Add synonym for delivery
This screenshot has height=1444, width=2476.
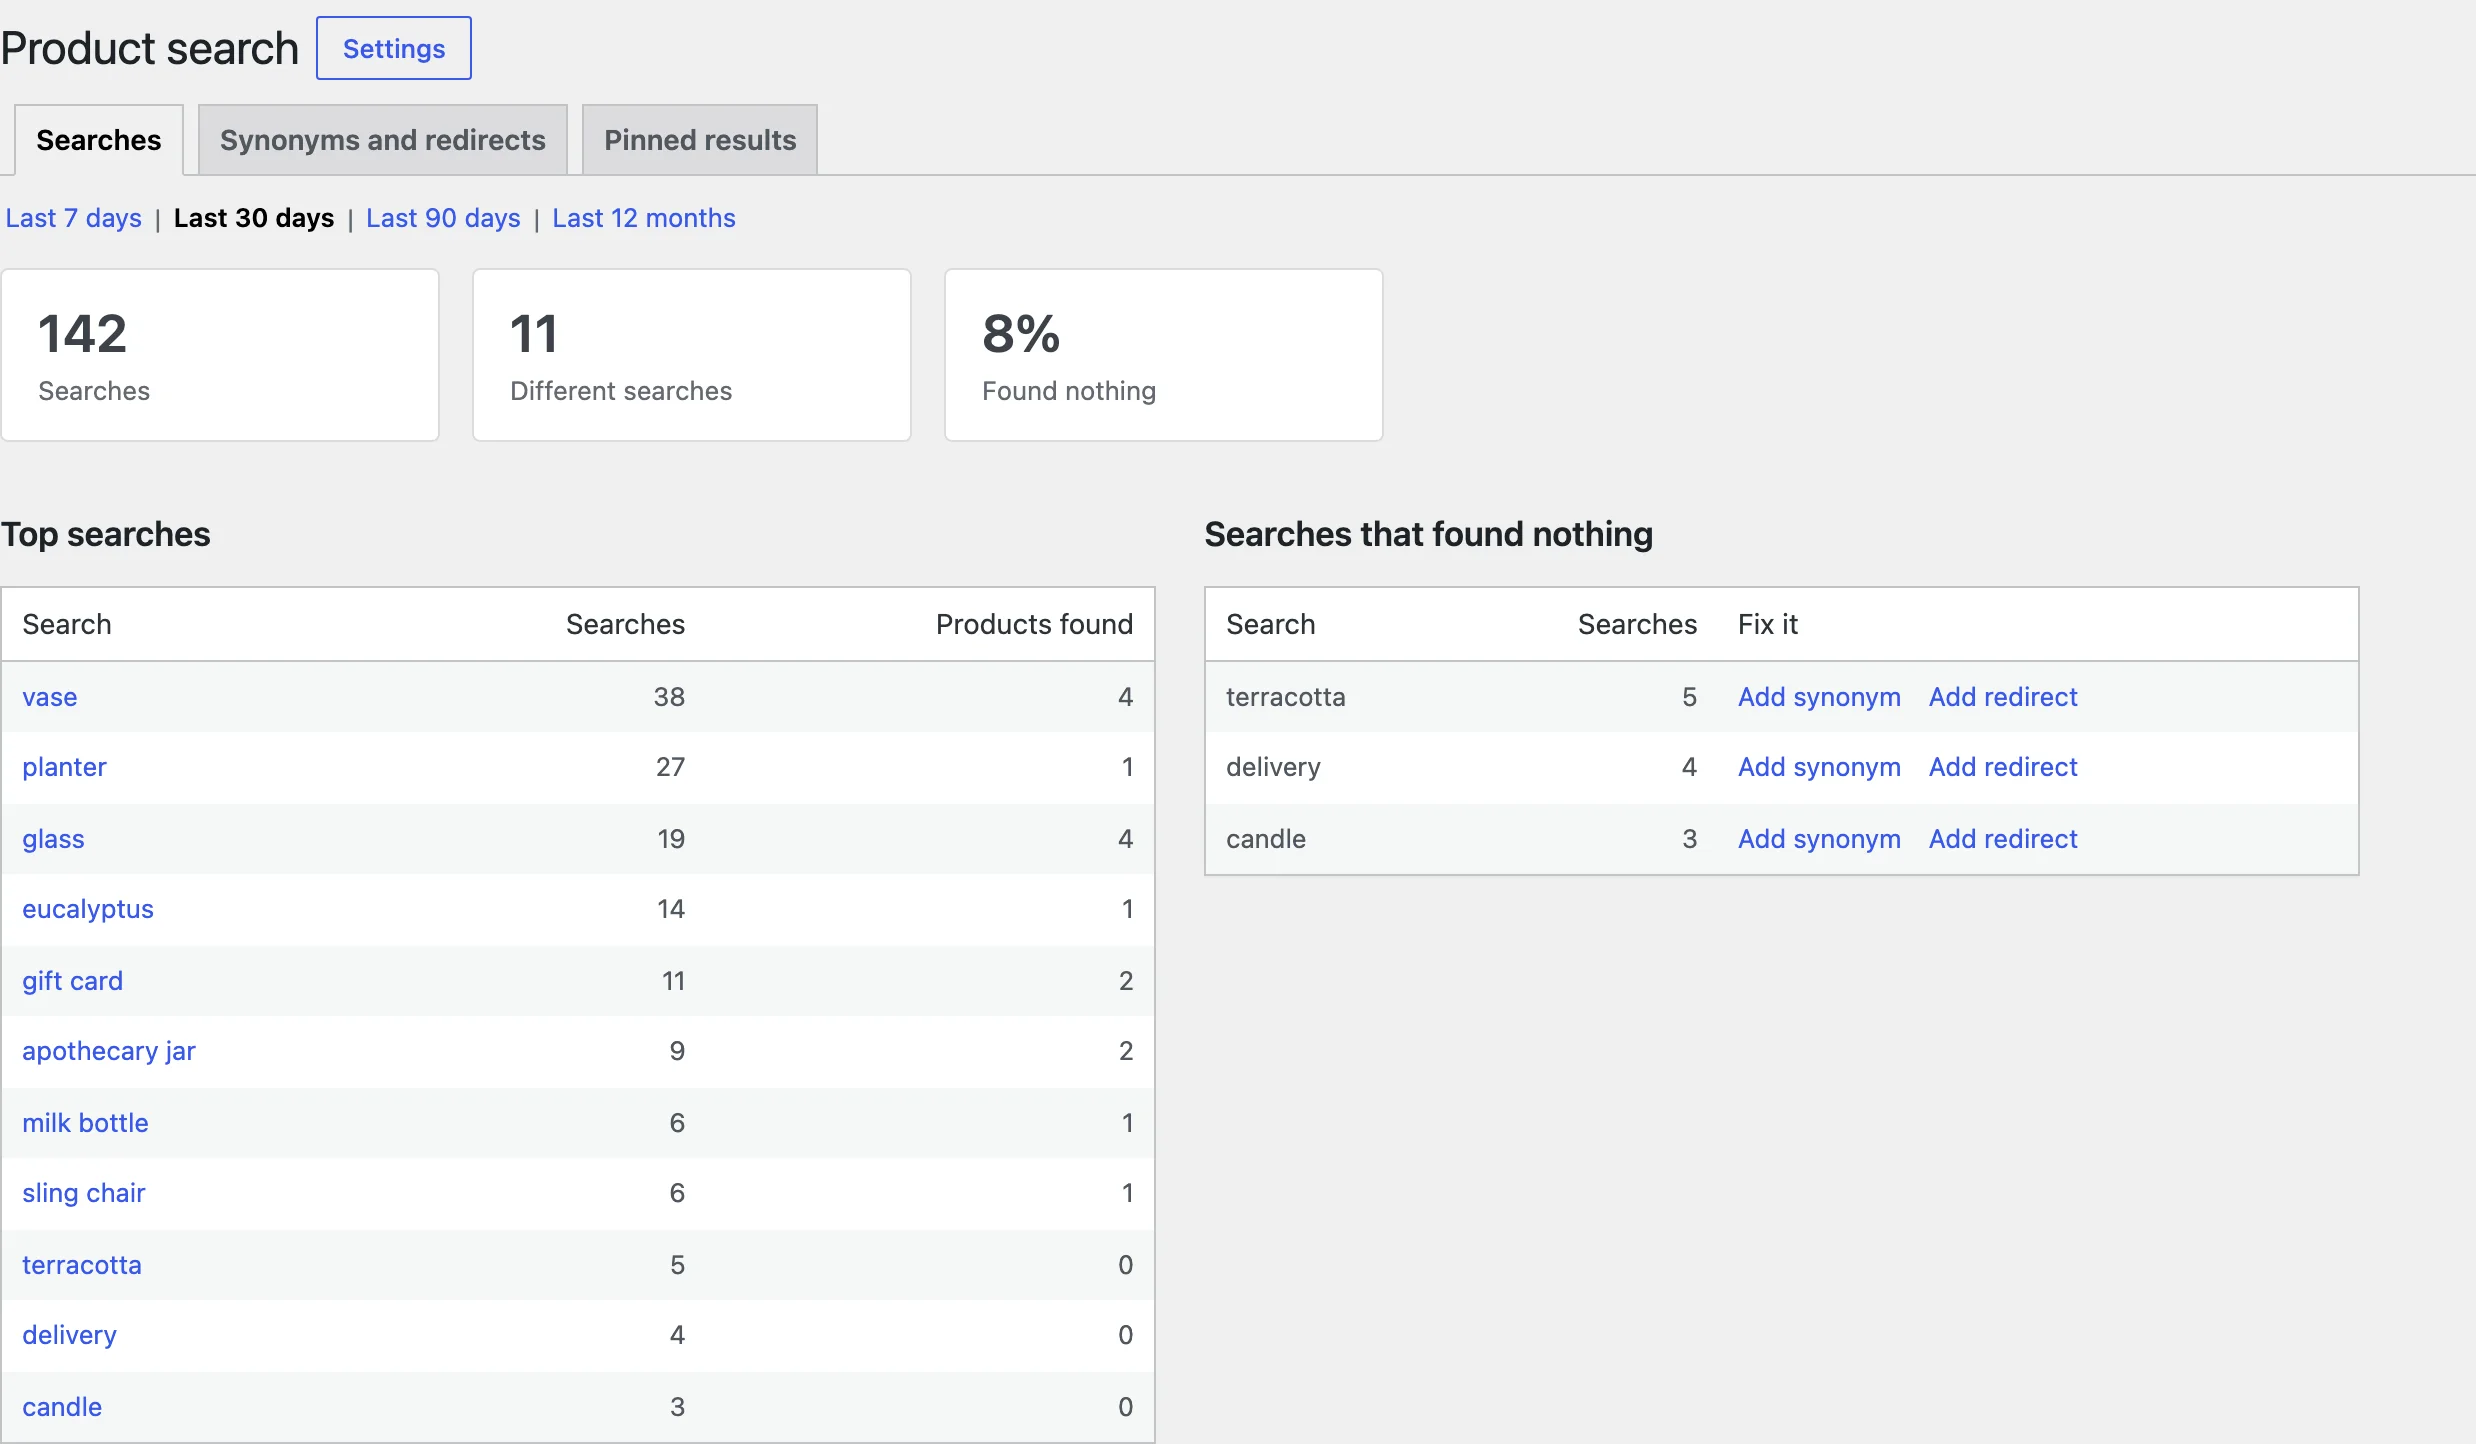tap(1819, 767)
